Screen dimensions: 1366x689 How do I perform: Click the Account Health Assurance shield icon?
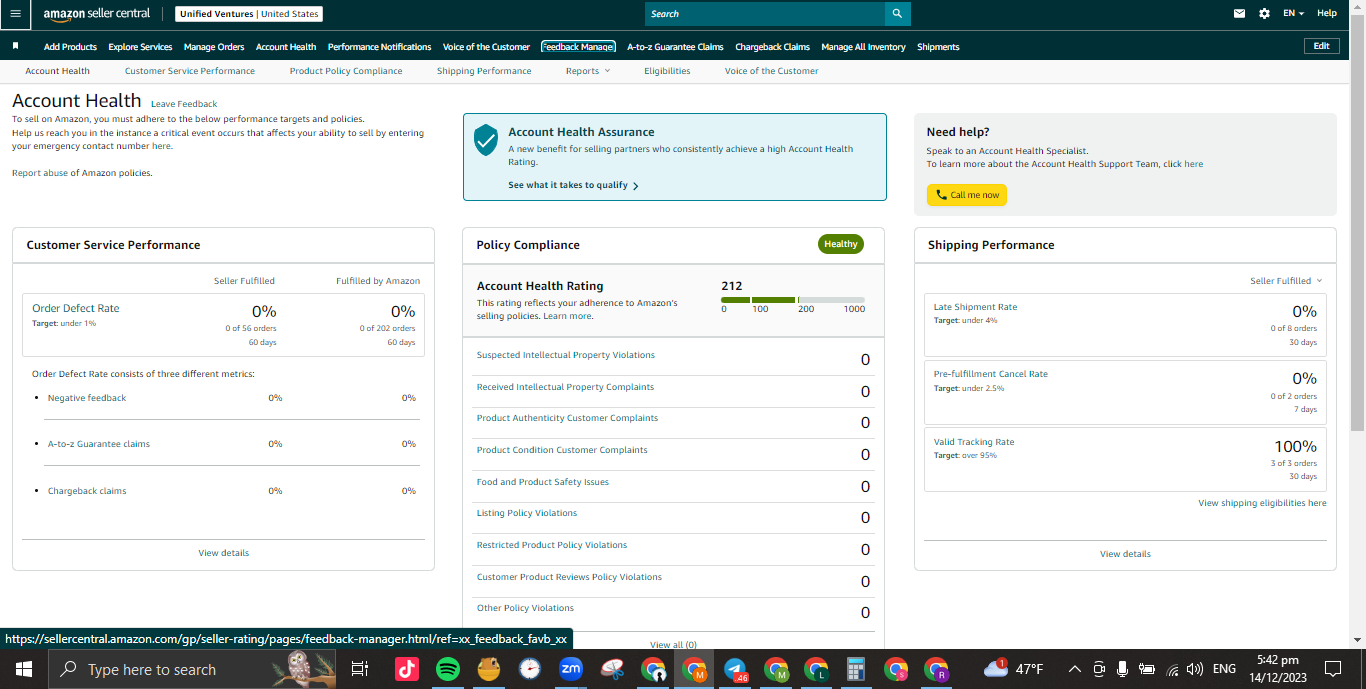point(486,140)
